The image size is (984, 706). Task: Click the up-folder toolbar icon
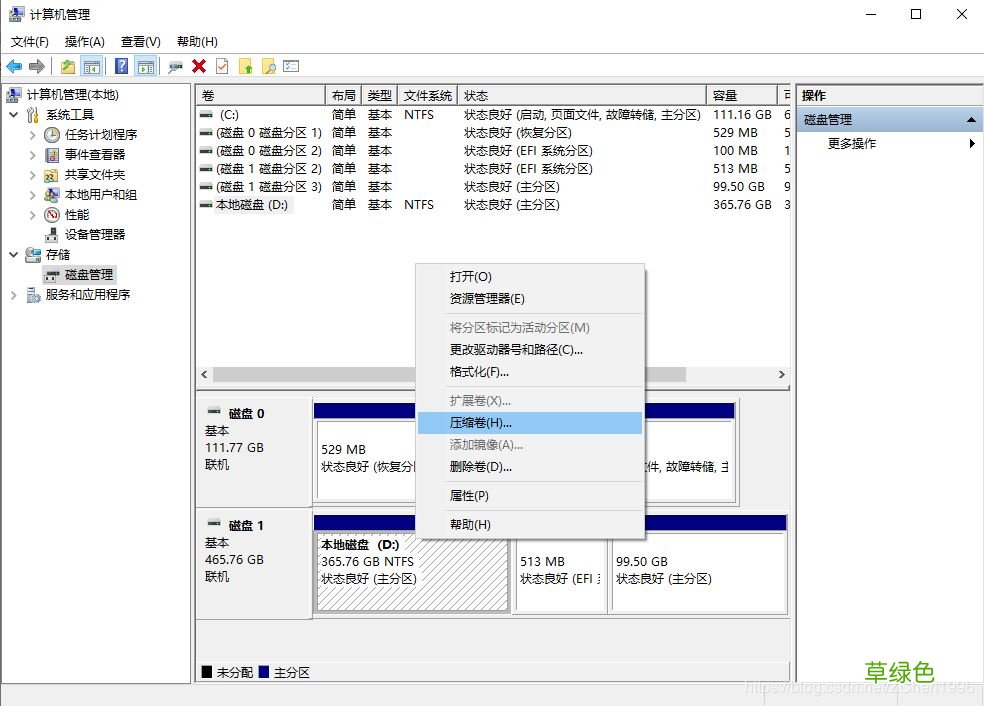[68, 66]
